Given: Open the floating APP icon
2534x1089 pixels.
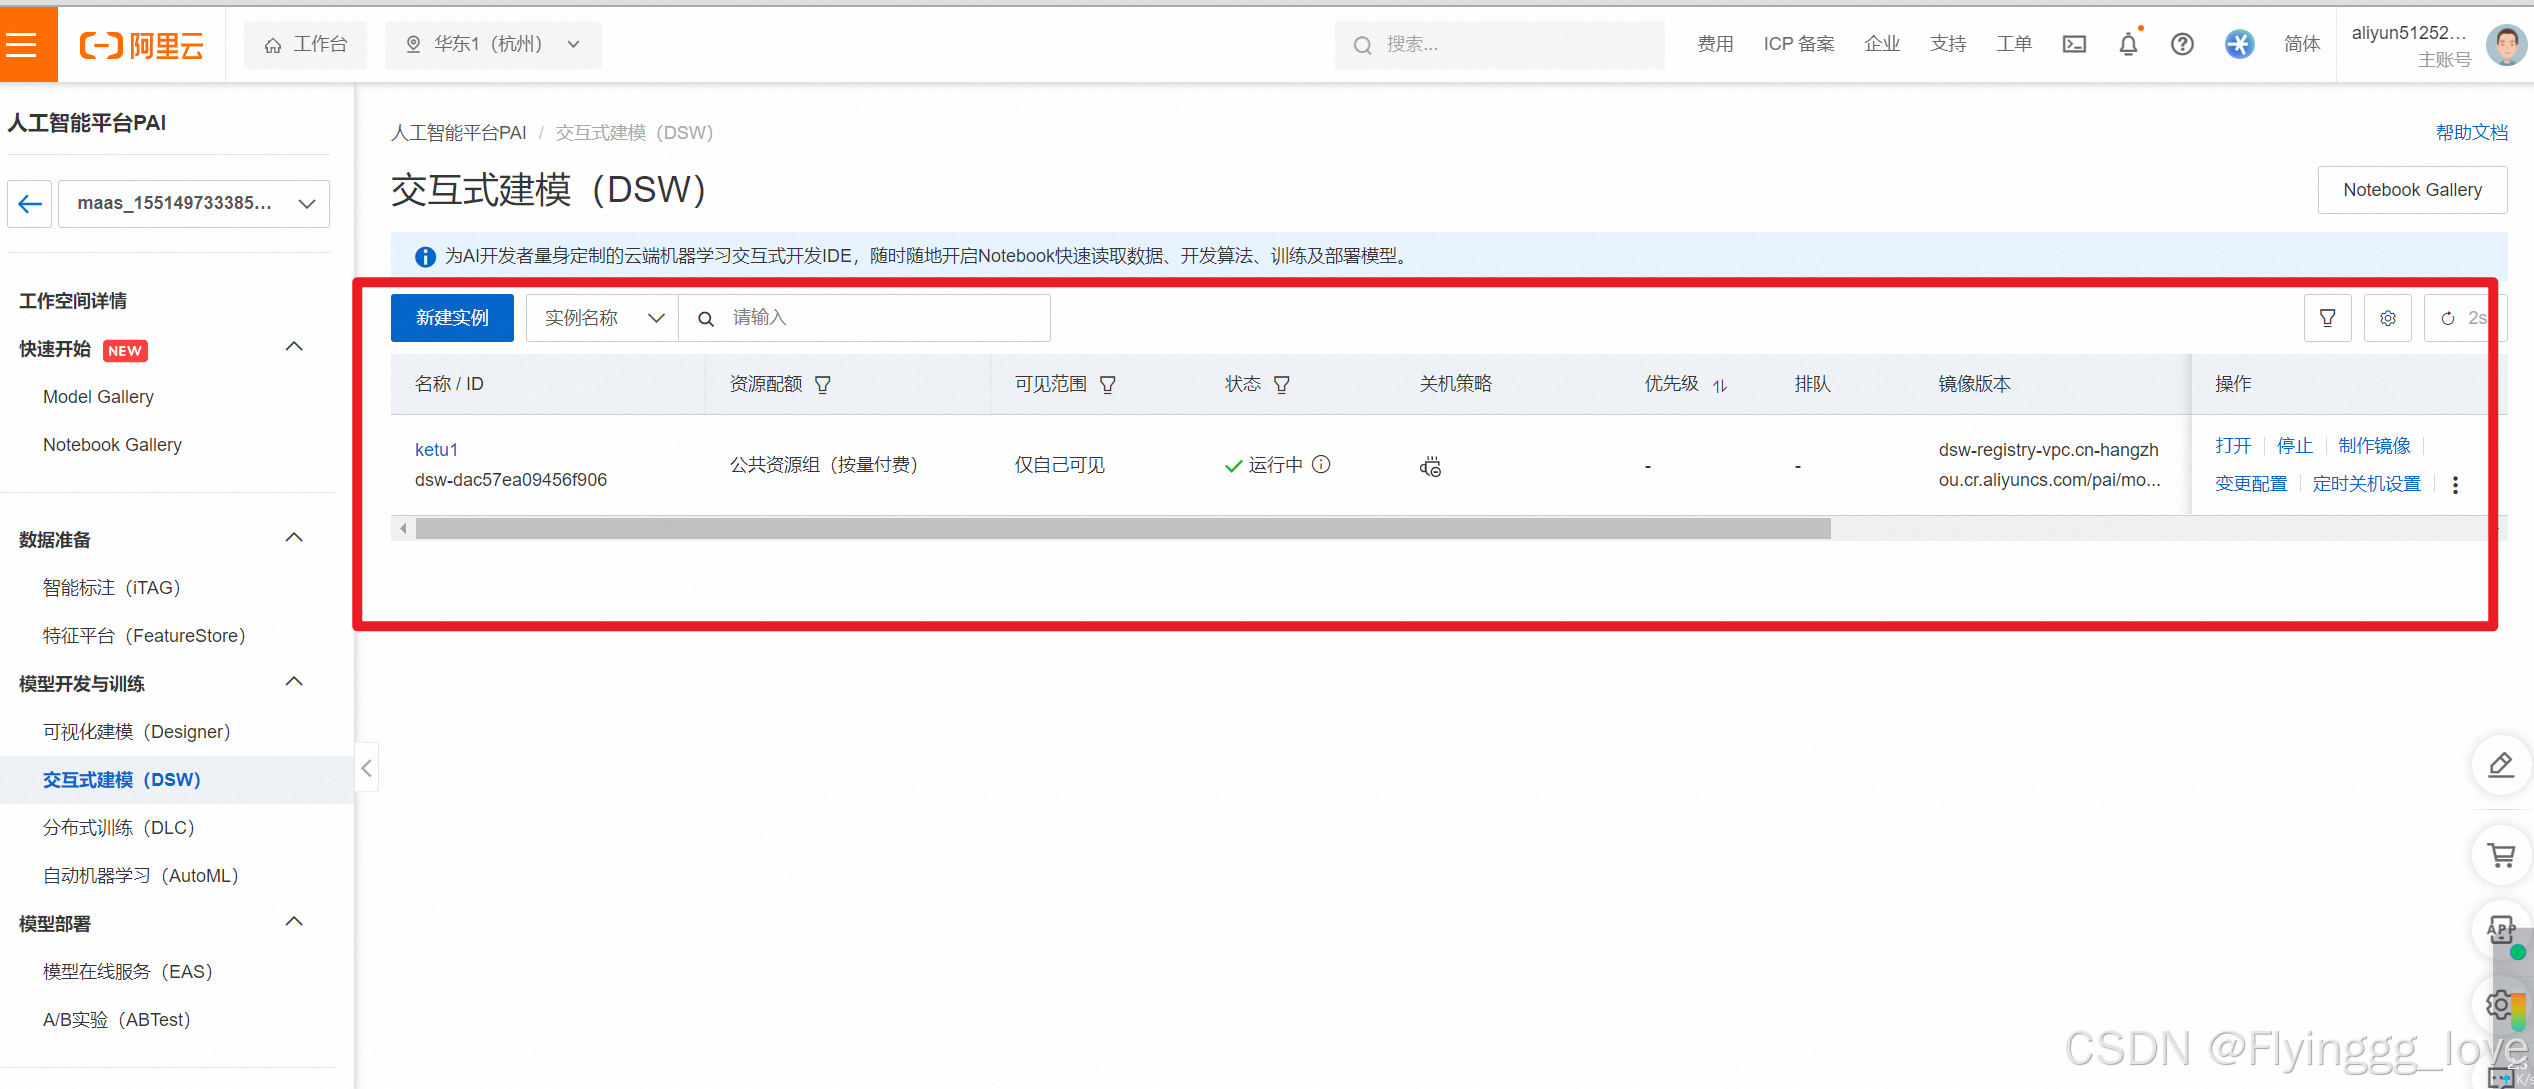Looking at the screenshot, I should (x=2501, y=930).
